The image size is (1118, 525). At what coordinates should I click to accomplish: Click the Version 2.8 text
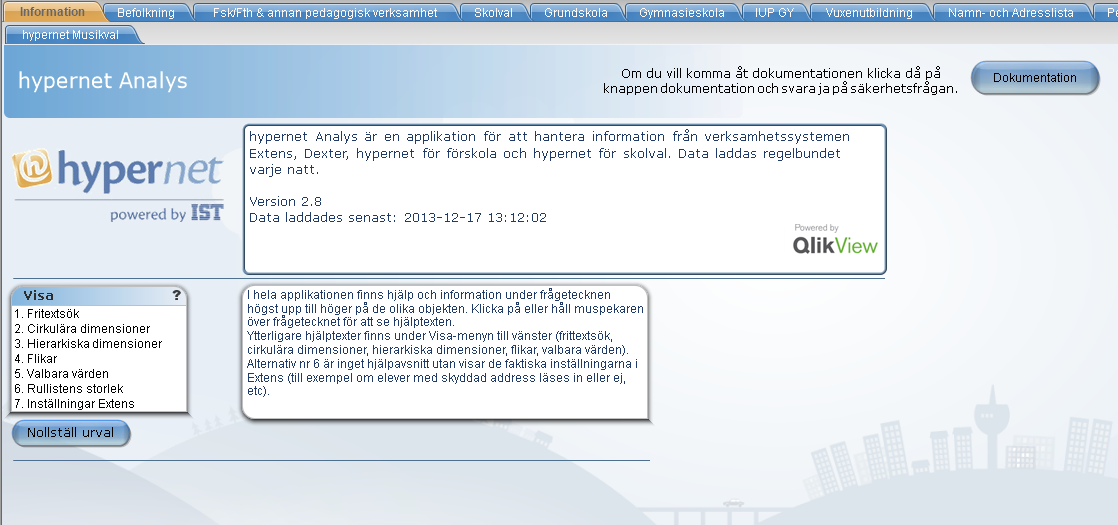click(x=285, y=201)
